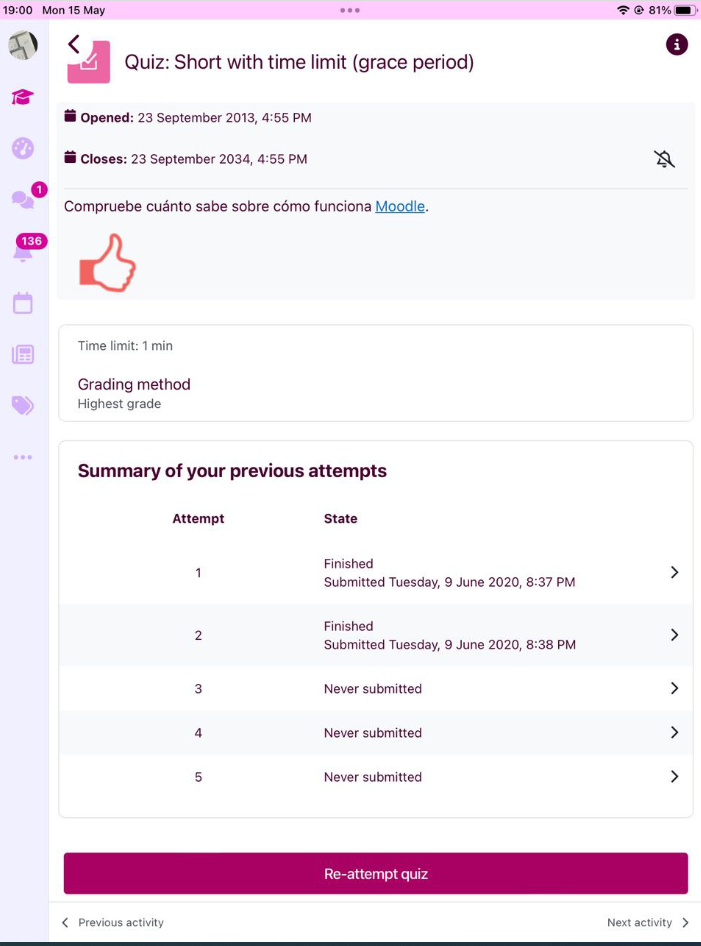The height and width of the screenshot is (946, 701).
Task: Open attempt 5 never submitted row
Action: [375, 777]
